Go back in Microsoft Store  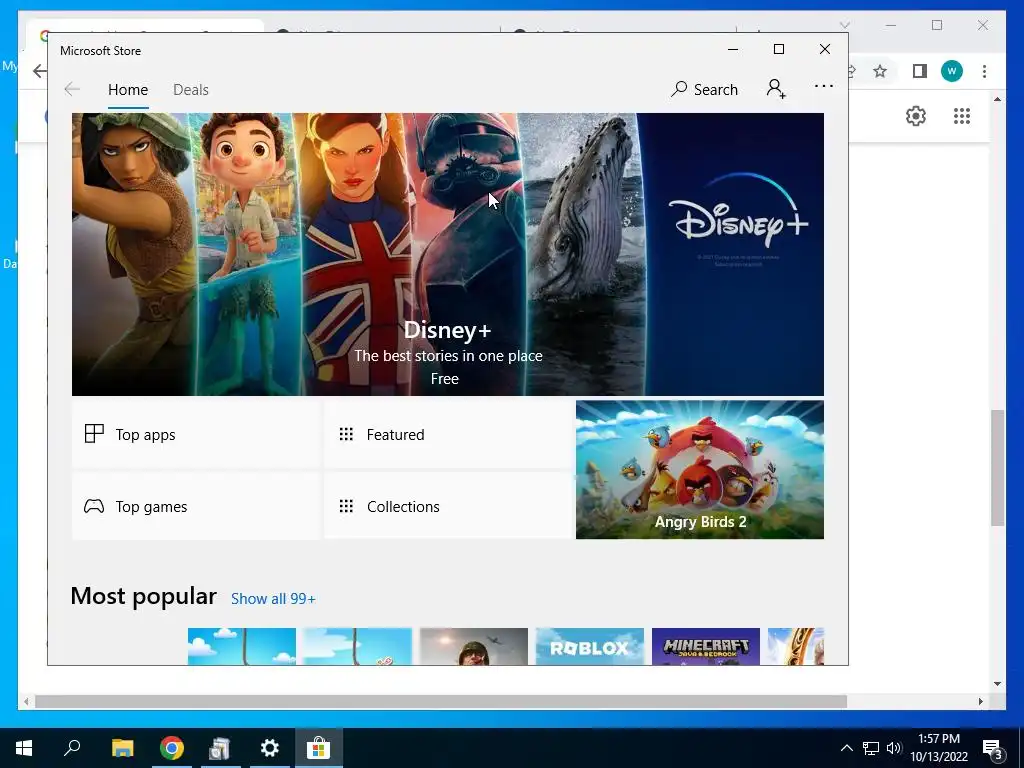(72, 89)
